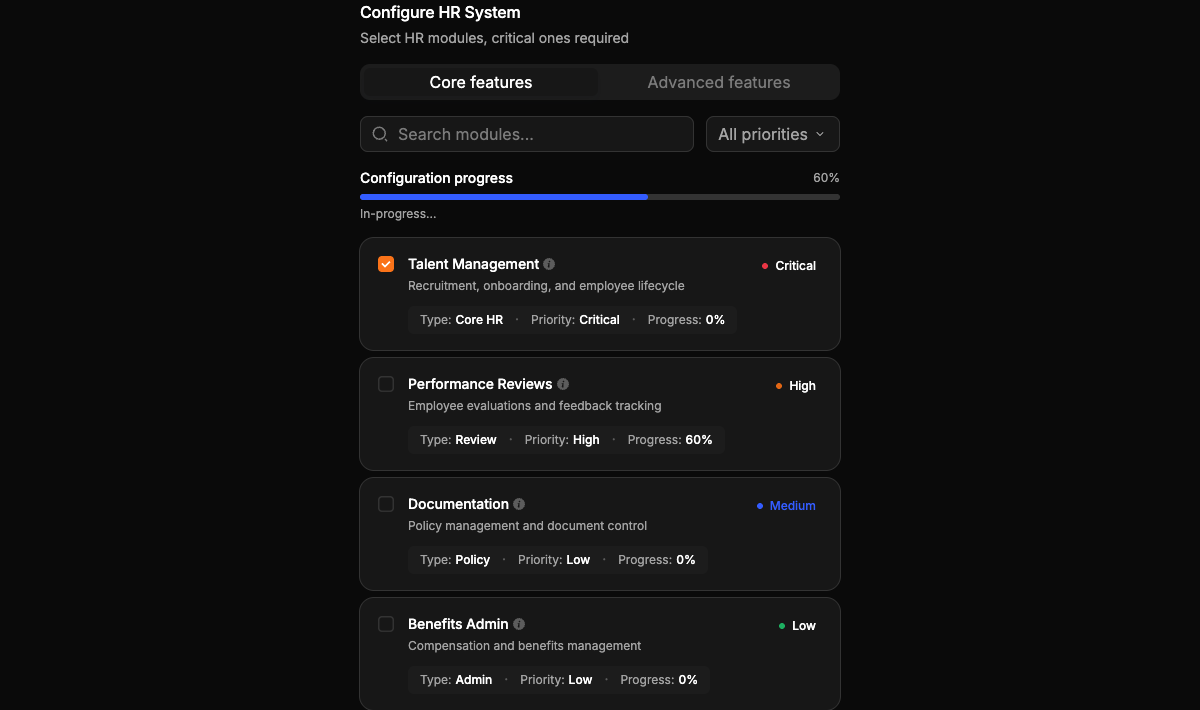The image size is (1200, 710).
Task: Check the Performance Reviews checkbox
Action: [386, 384]
